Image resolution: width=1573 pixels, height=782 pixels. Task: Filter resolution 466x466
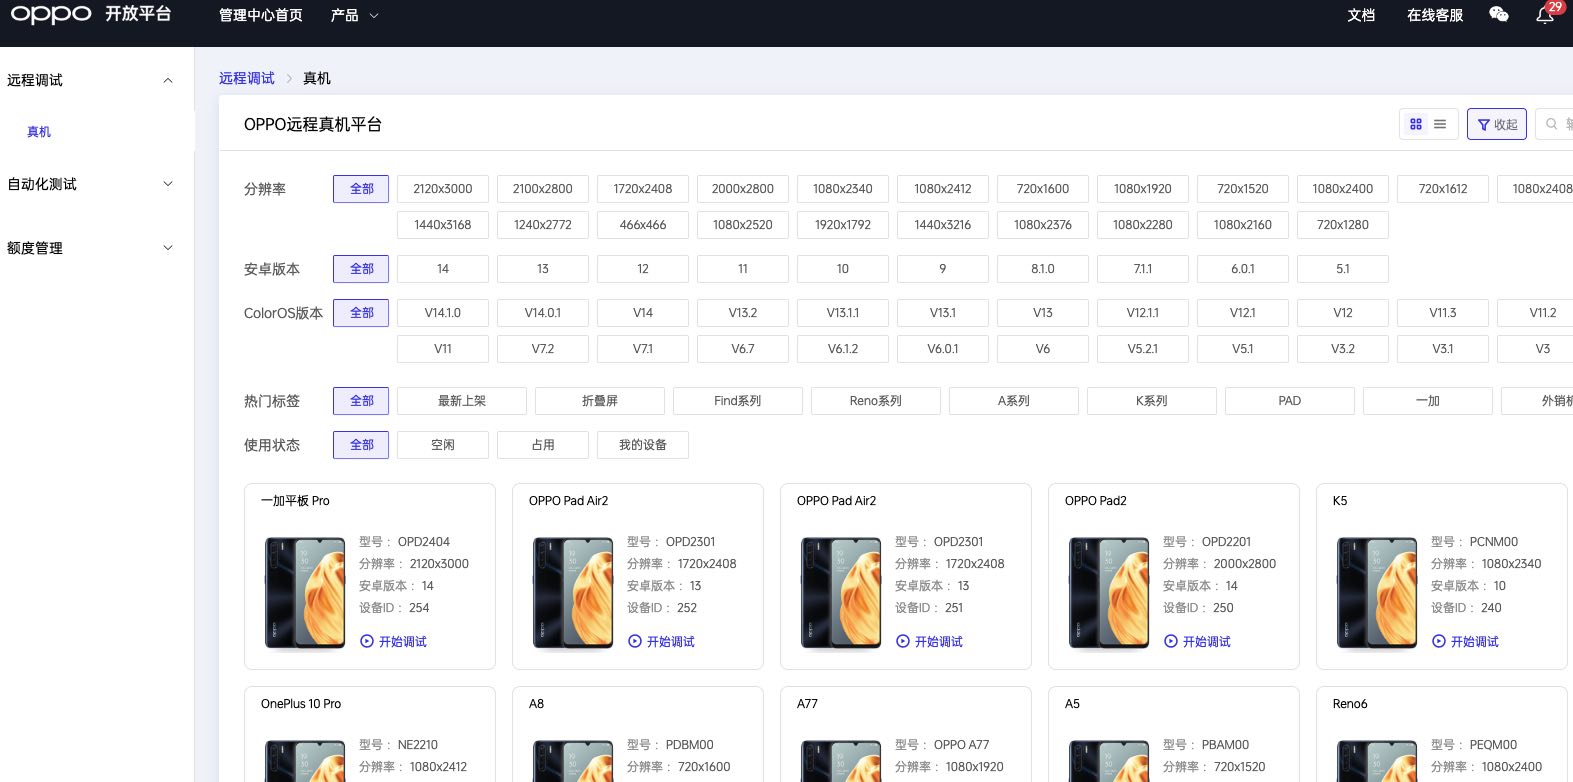(643, 225)
